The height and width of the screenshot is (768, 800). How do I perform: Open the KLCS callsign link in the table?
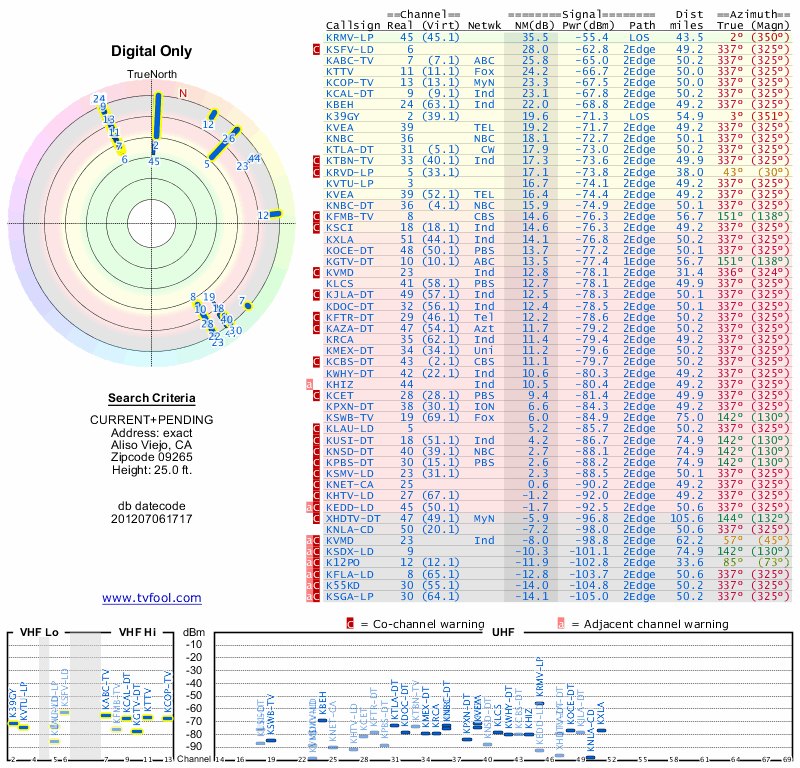coord(339,284)
